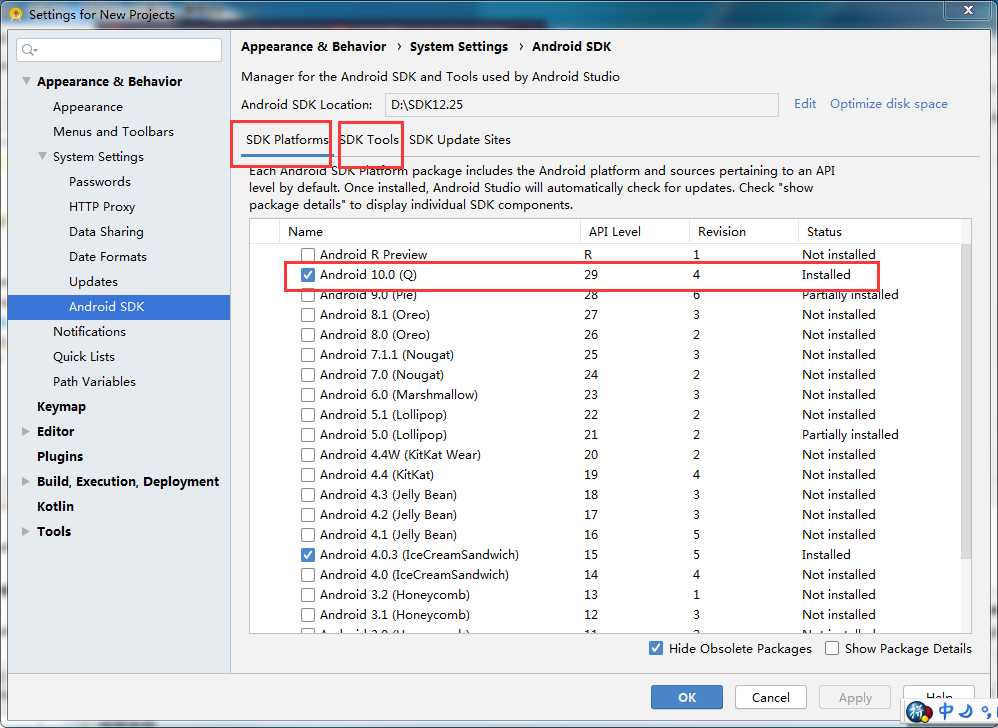Click the Edit link for SDK location

805,104
